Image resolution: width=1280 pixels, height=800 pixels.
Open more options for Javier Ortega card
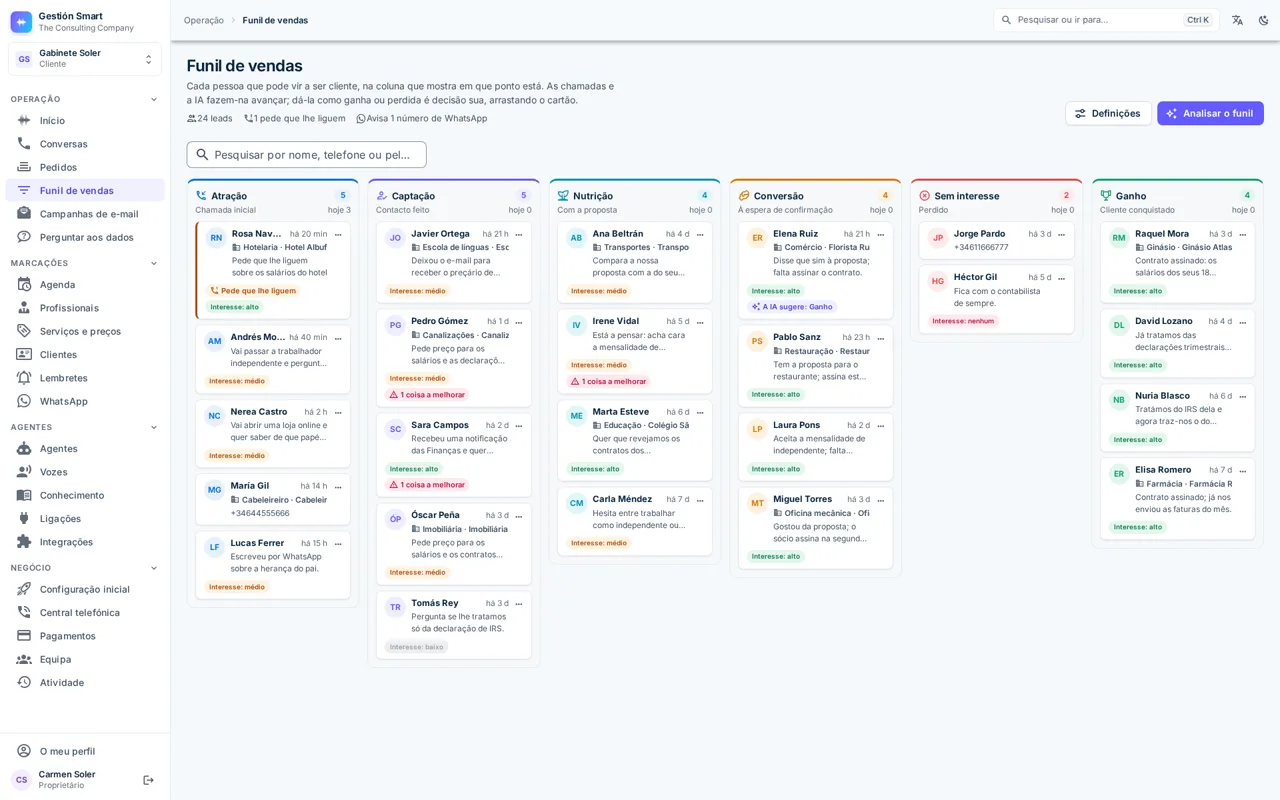point(519,234)
